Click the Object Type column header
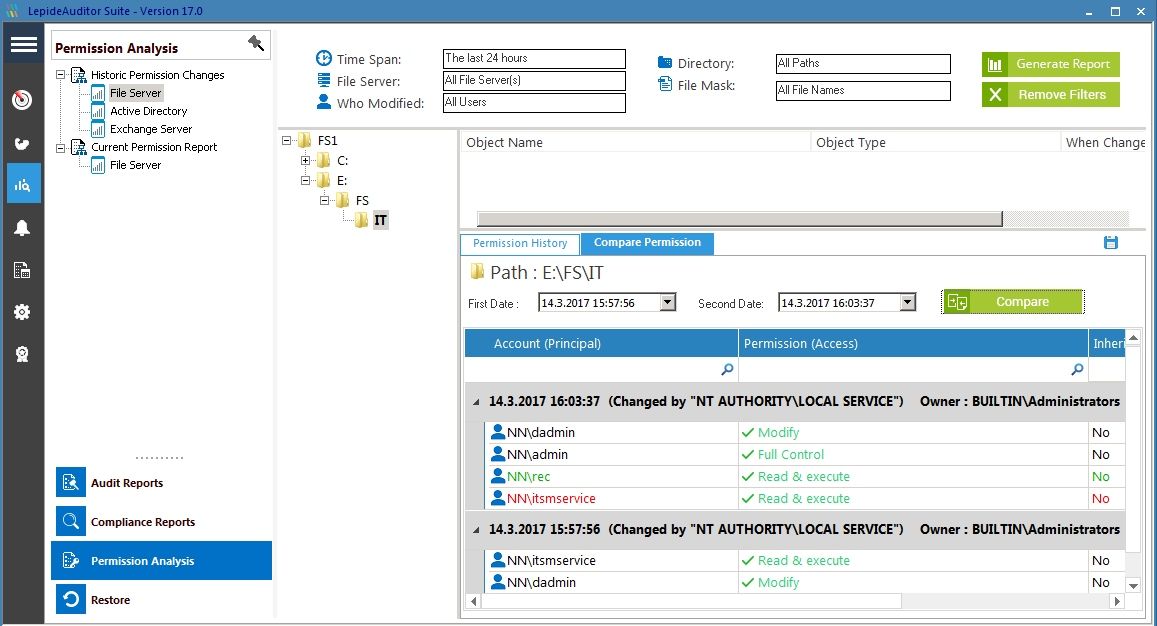The image size is (1157, 626). pos(936,142)
